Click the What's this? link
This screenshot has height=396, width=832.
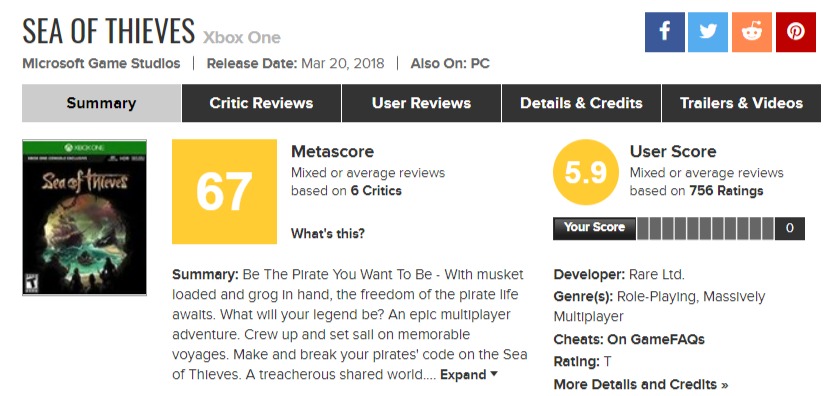(328, 234)
